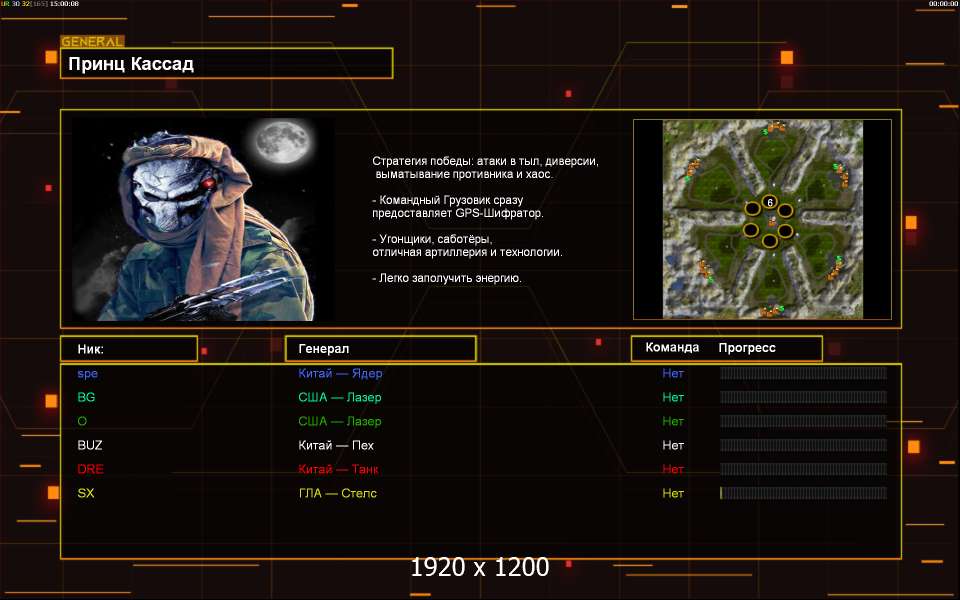Select player nickname "SX"
Image resolution: width=960 pixels, height=600 pixels.
click(x=86, y=493)
